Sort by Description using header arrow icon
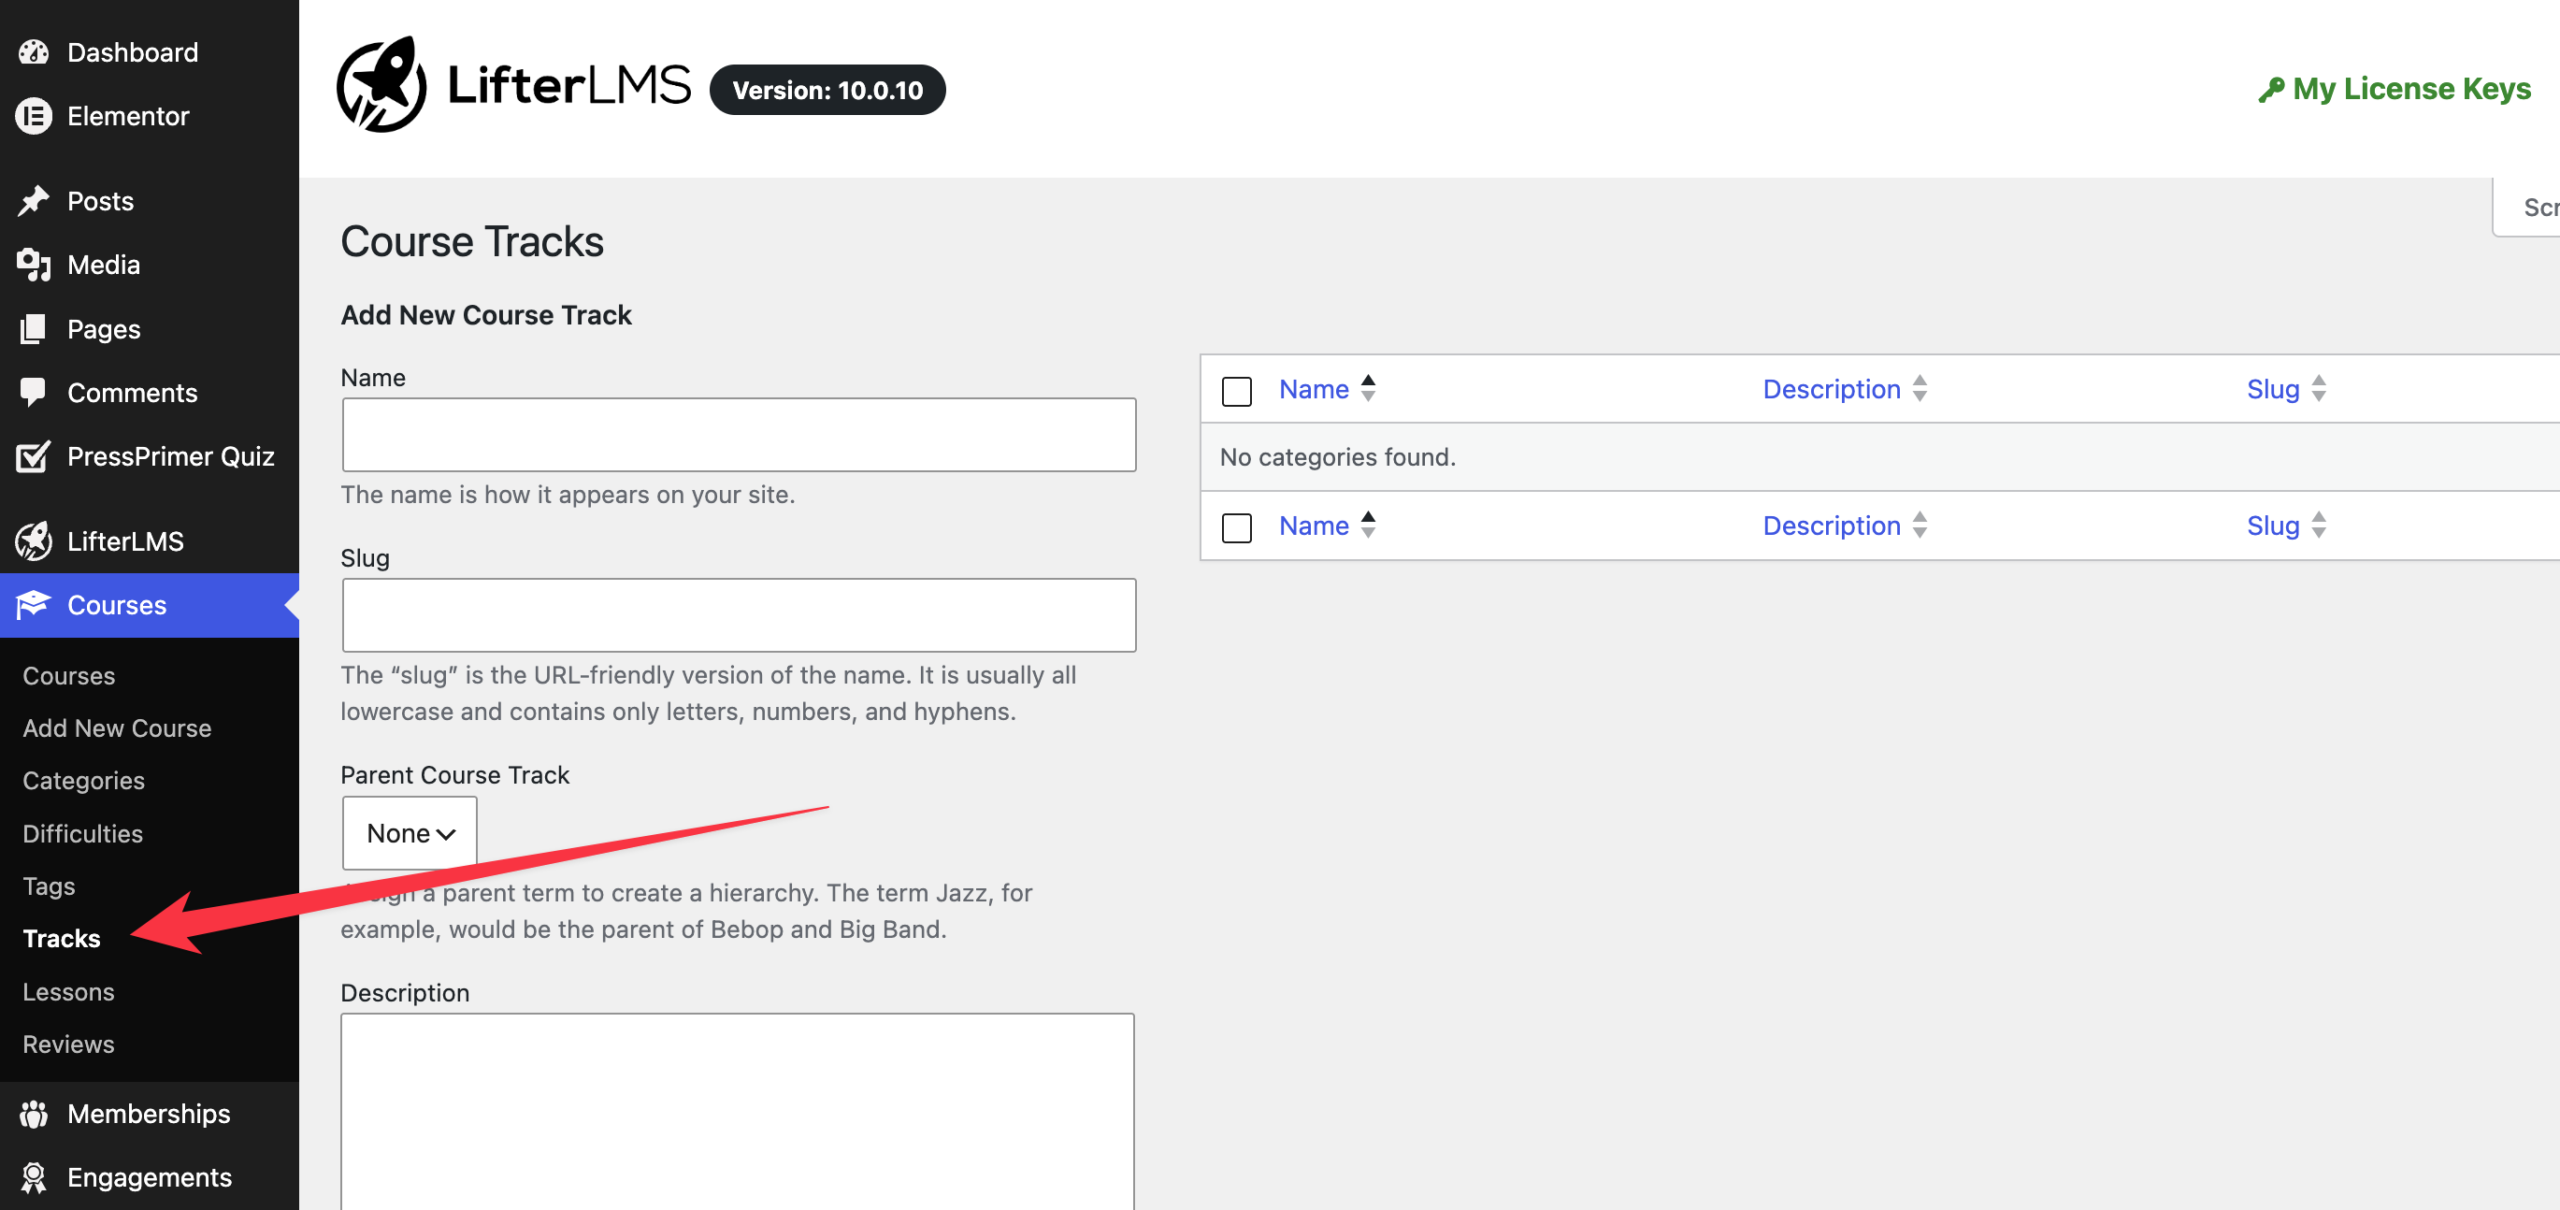Image resolution: width=2560 pixels, height=1210 pixels. click(1920, 389)
